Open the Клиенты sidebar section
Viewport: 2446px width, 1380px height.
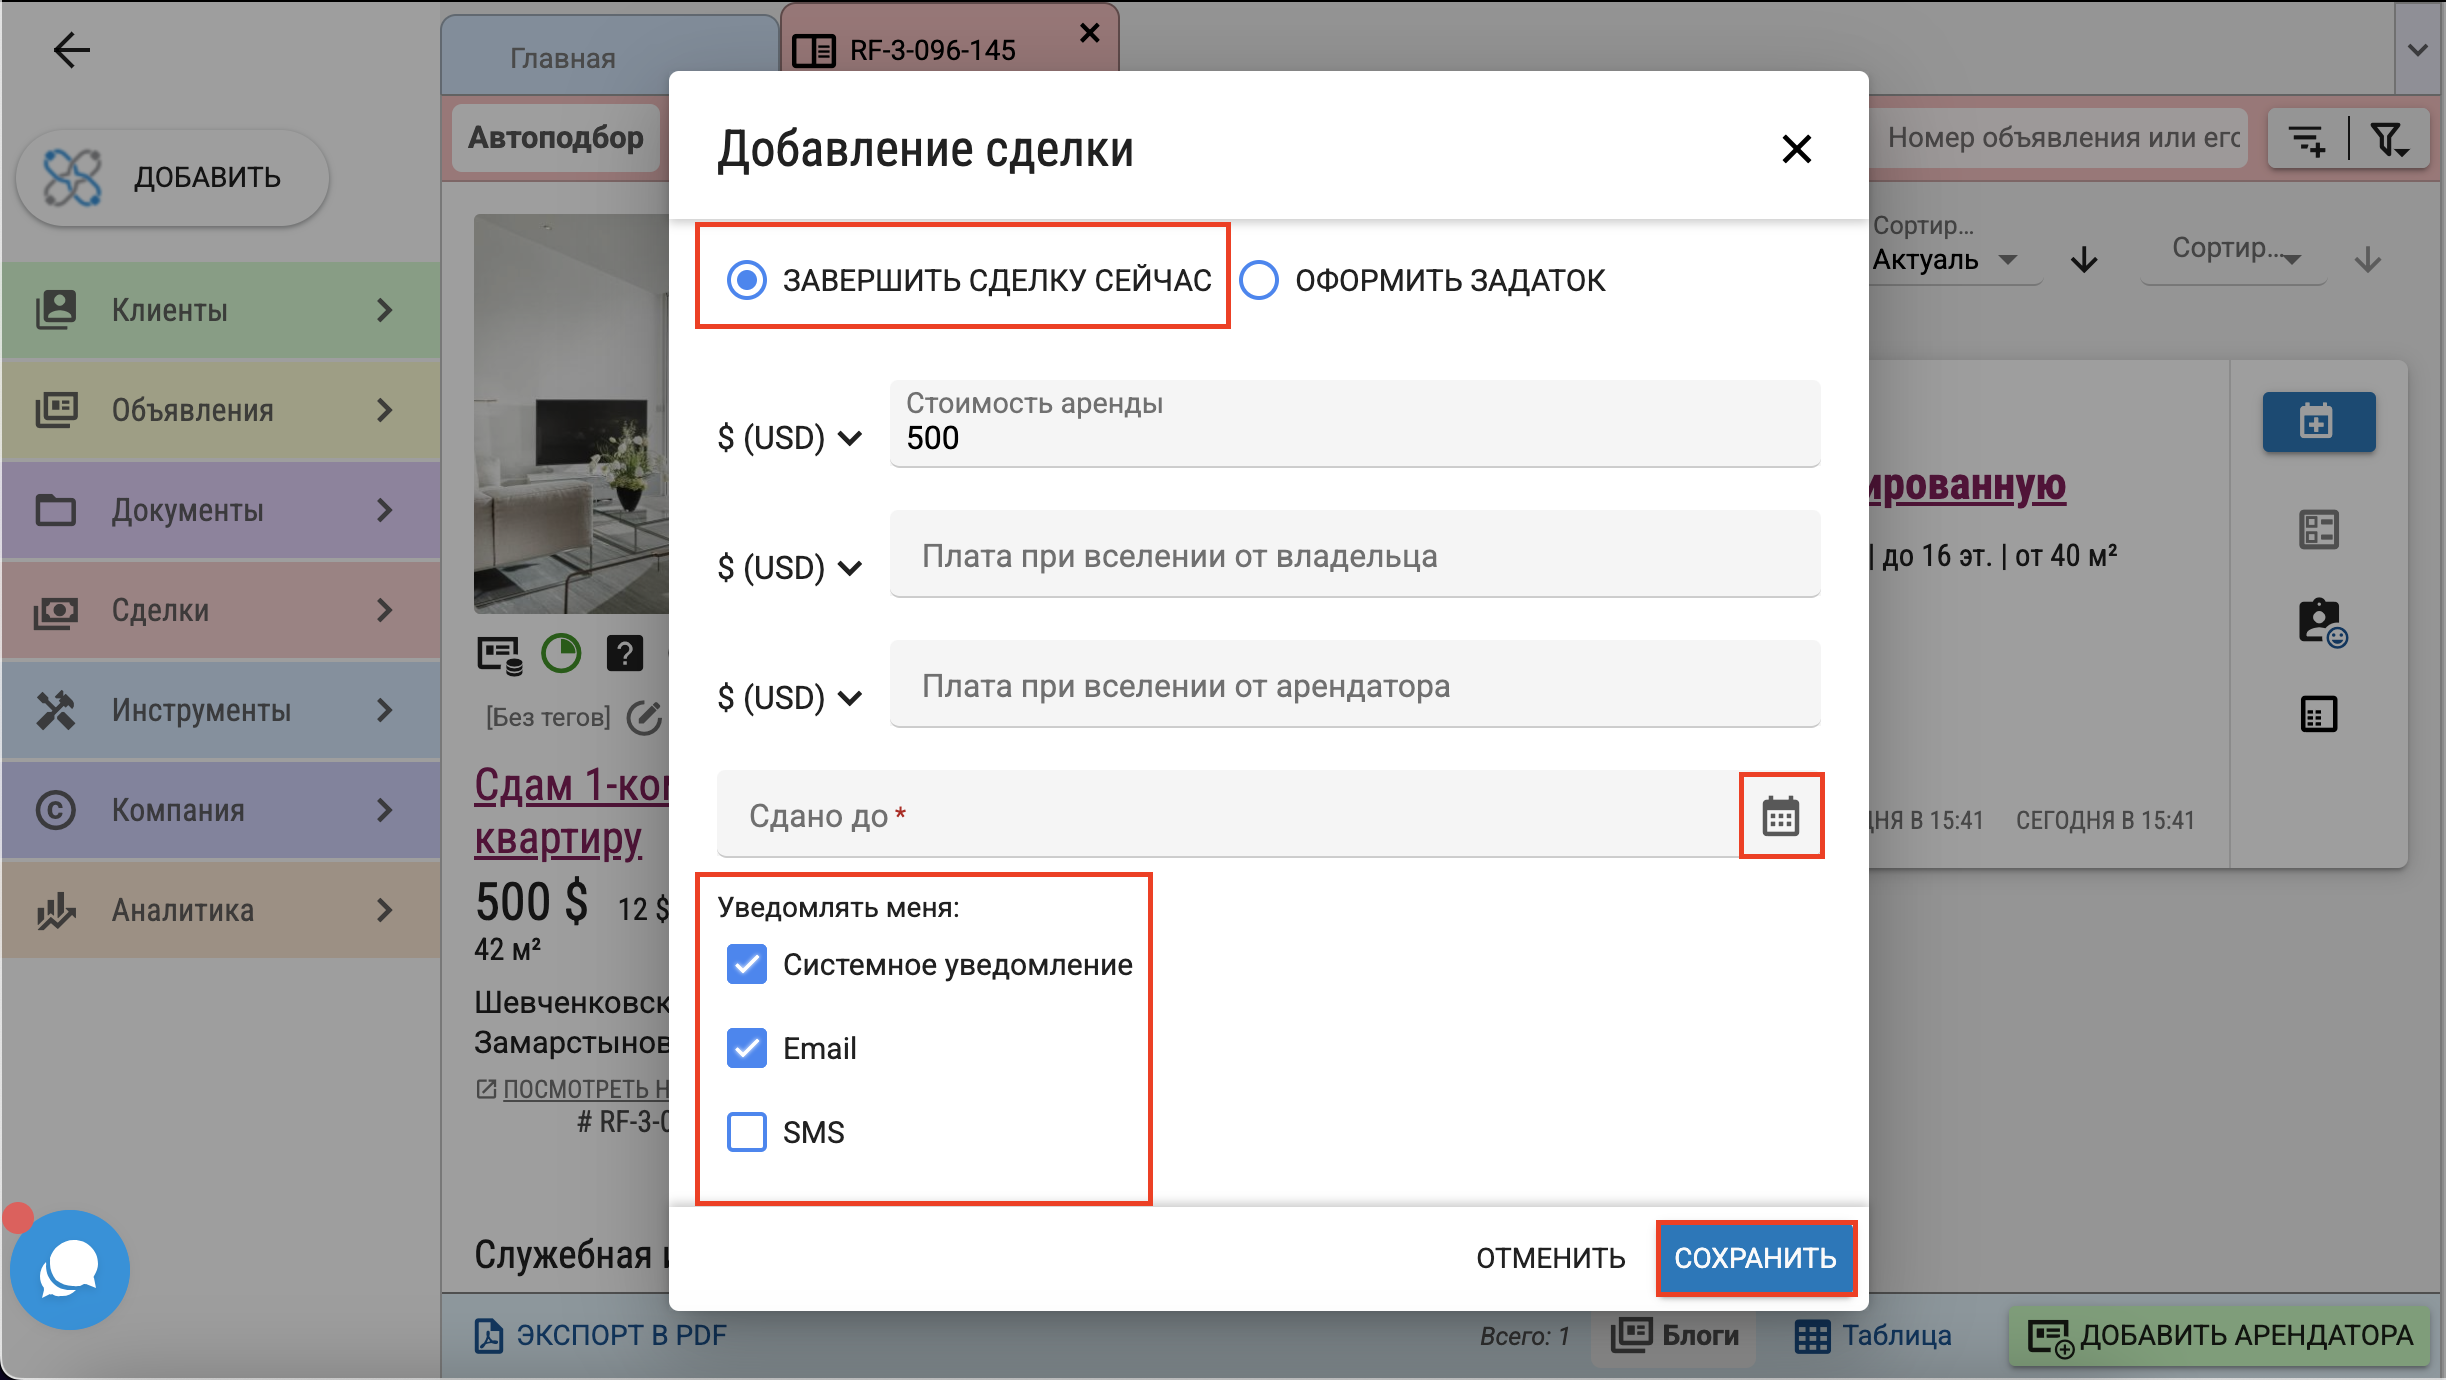(x=221, y=310)
